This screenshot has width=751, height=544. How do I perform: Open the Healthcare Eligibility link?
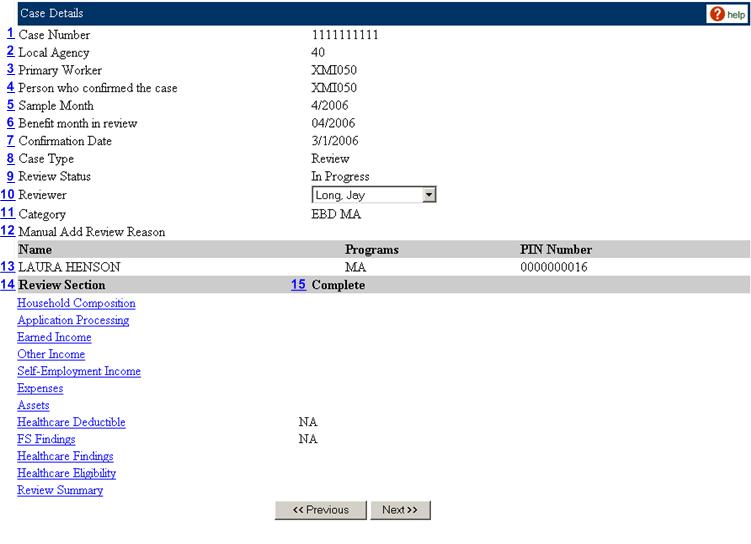[66, 473]
